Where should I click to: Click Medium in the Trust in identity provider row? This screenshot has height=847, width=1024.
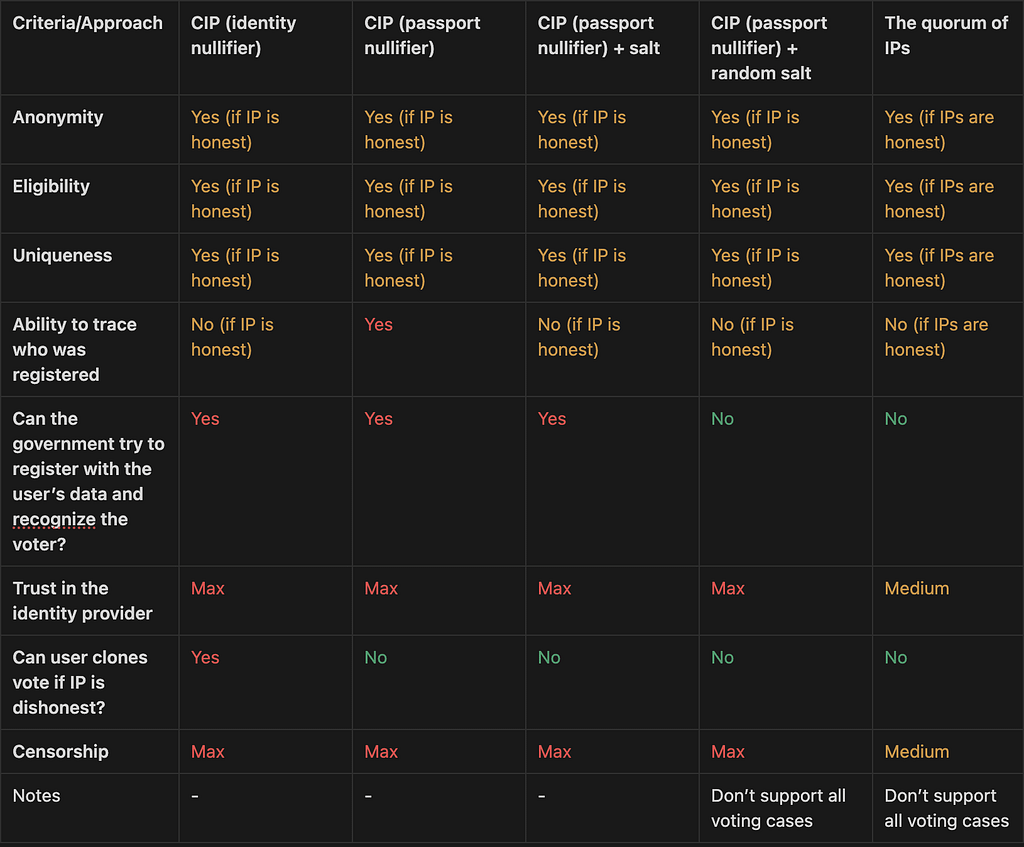(916, 588)
